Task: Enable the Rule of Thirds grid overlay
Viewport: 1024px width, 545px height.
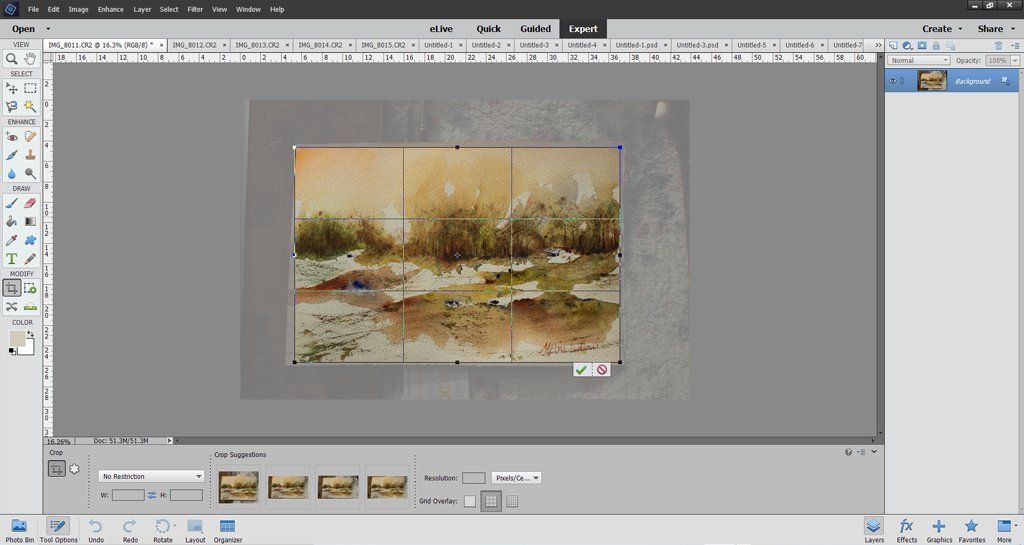Action: point(491,501)
